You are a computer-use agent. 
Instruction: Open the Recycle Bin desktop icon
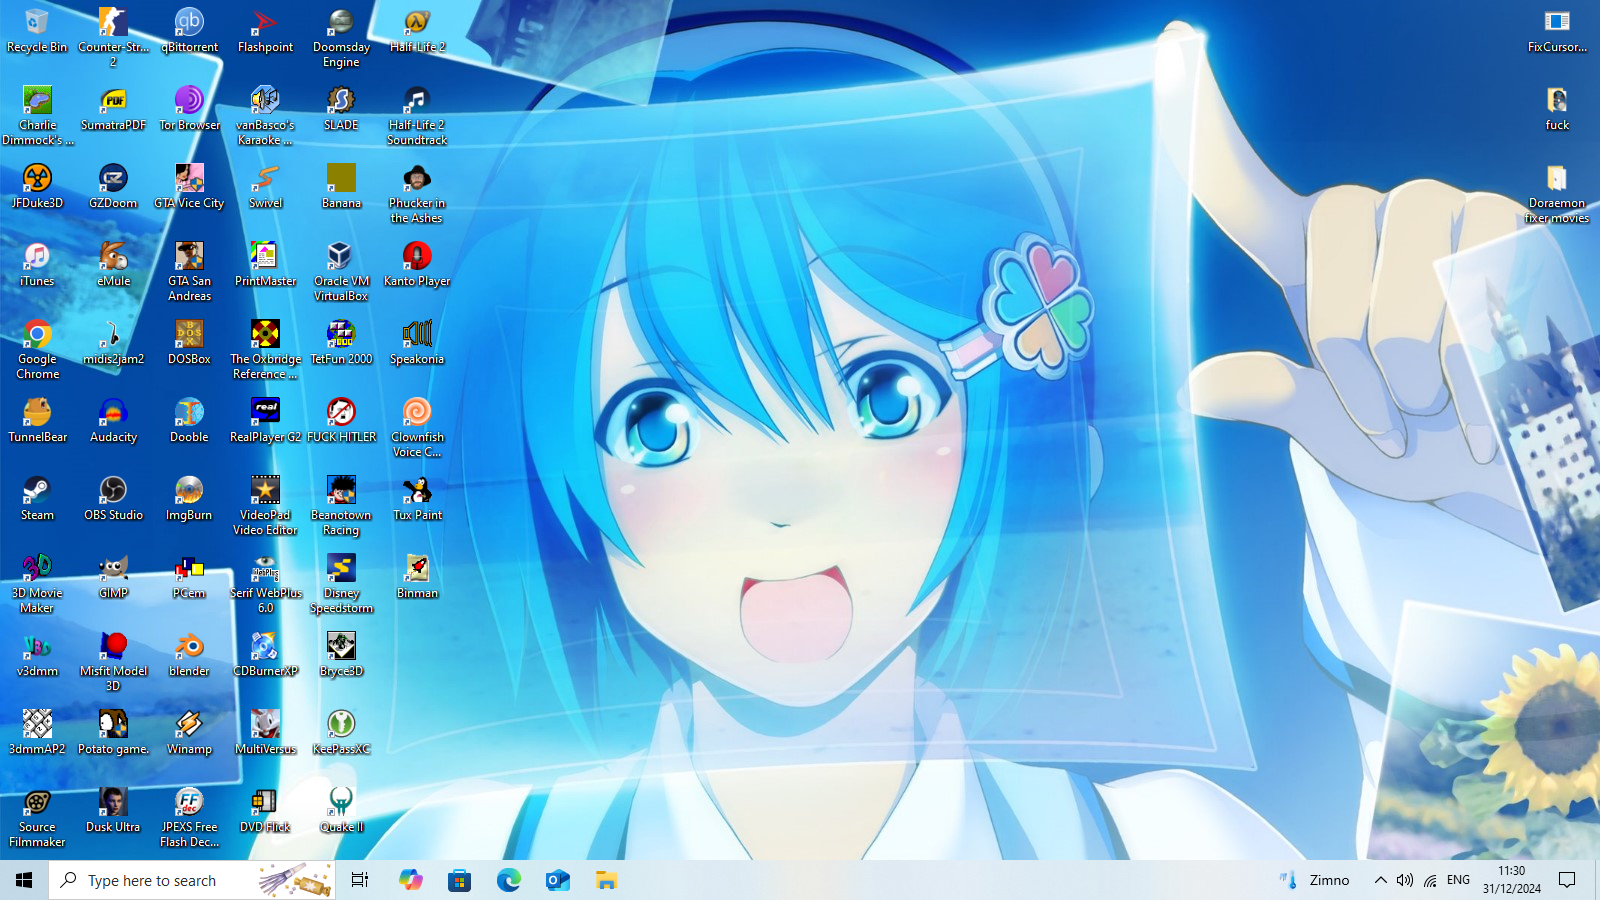point(37,31)
